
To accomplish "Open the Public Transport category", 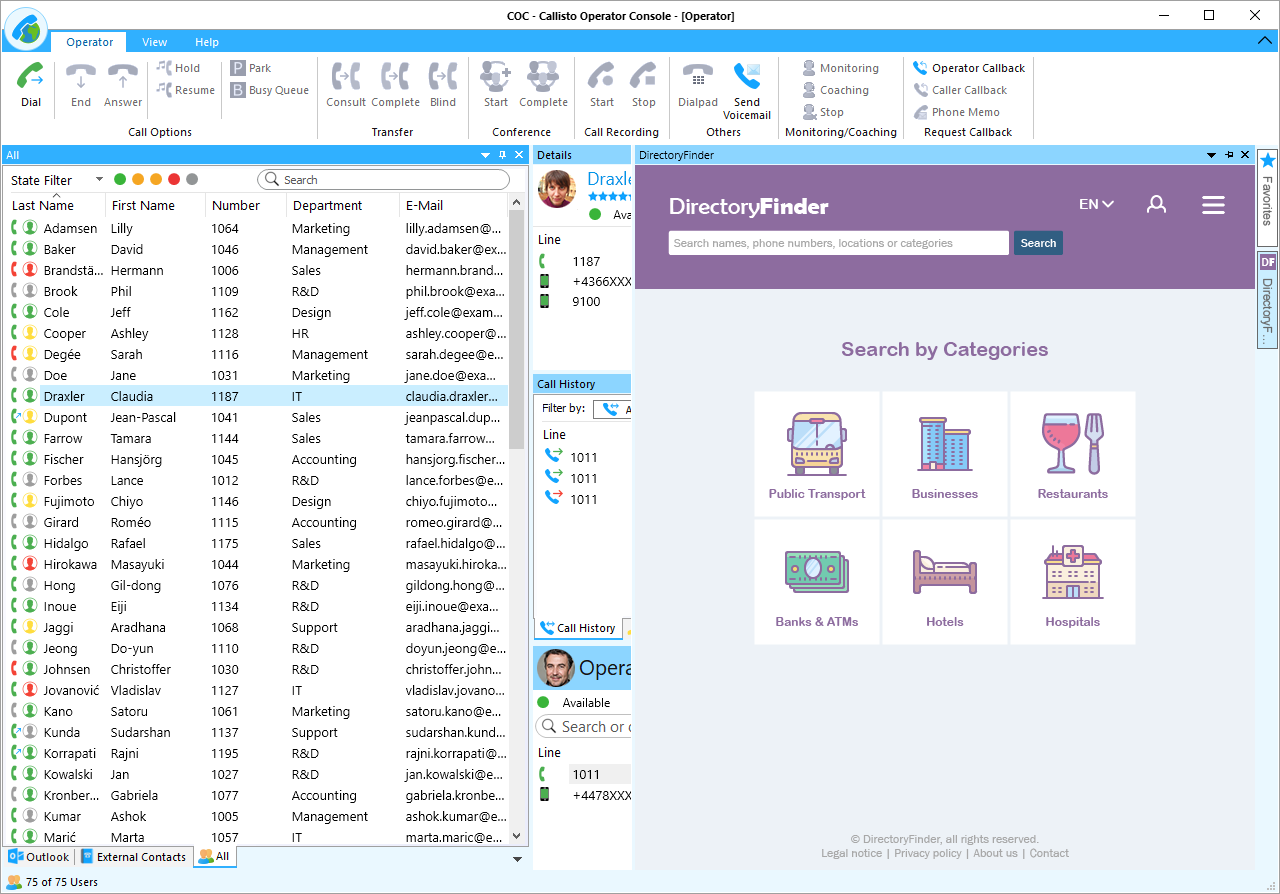I will (817, 454).
